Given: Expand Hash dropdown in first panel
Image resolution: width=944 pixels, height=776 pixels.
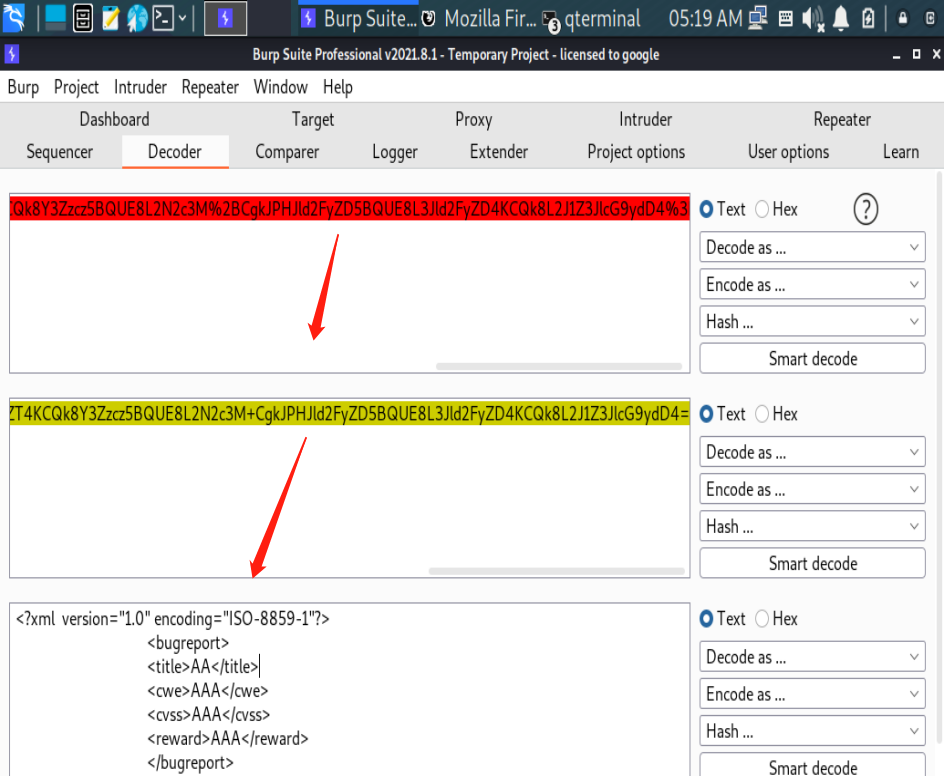Looking at the screenshot, I should (x=812, y=321).
